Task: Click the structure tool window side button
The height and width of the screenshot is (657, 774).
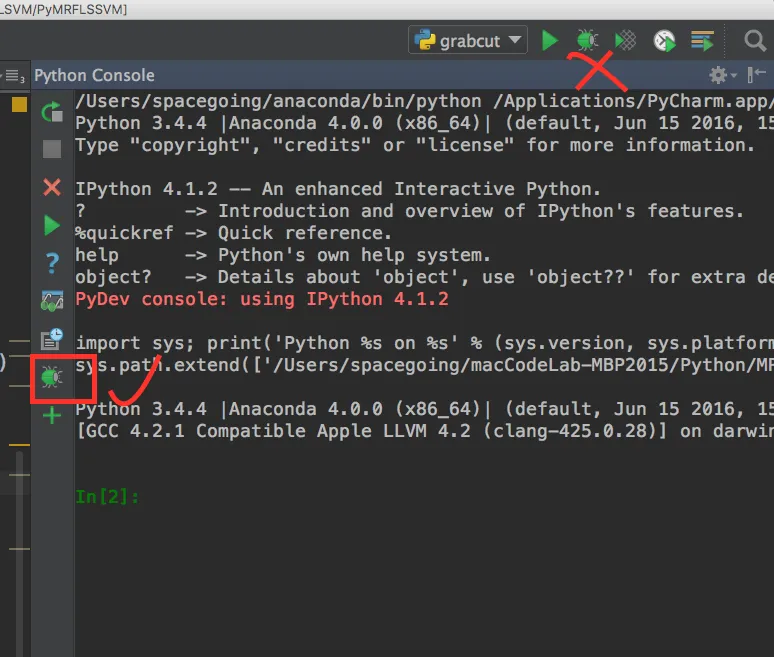Action: 13,76
